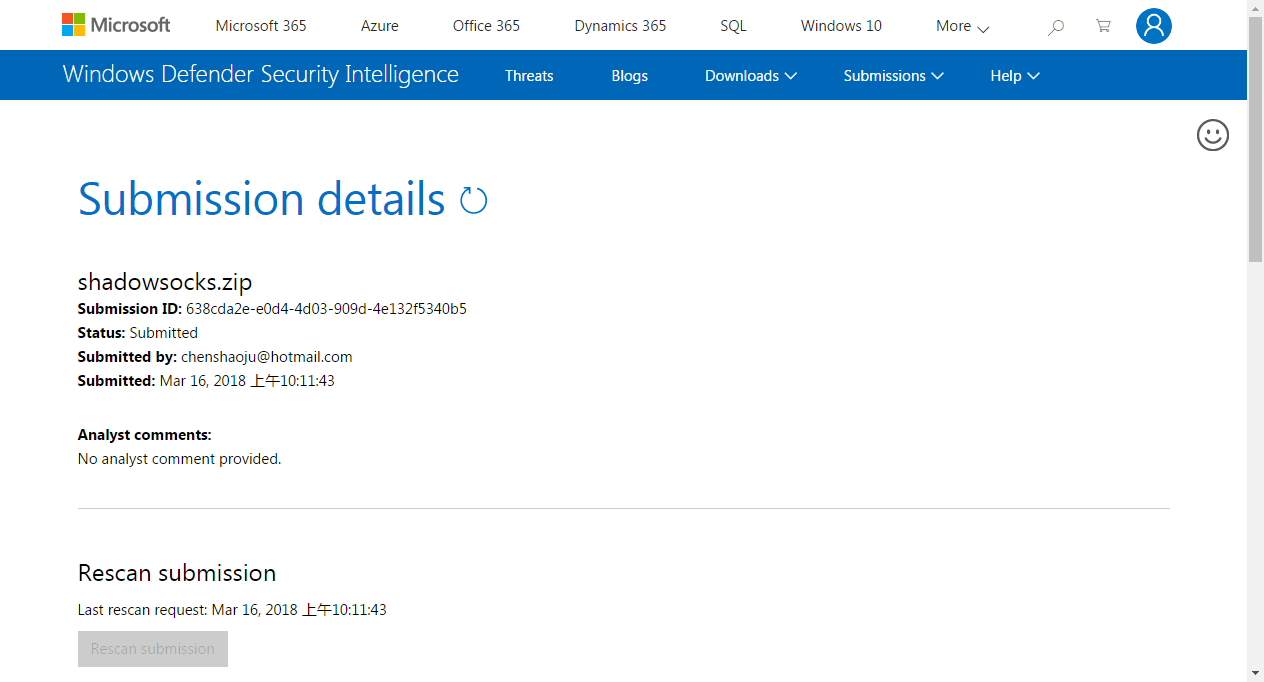Open Office 365 menu item

(486, 26)
